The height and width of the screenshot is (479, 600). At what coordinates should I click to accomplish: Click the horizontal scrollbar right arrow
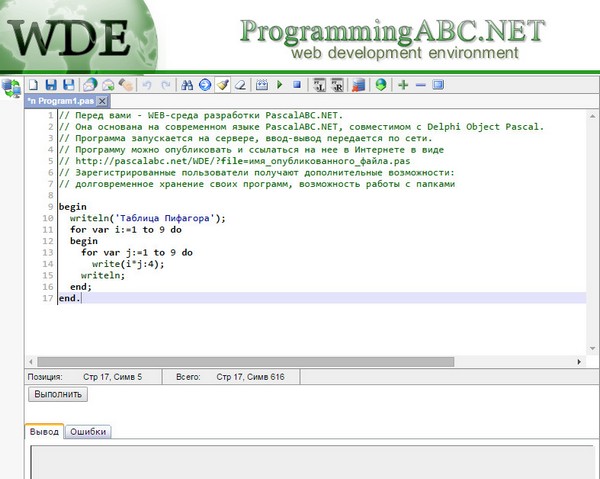pyautogui.click(x=579, y=362)
